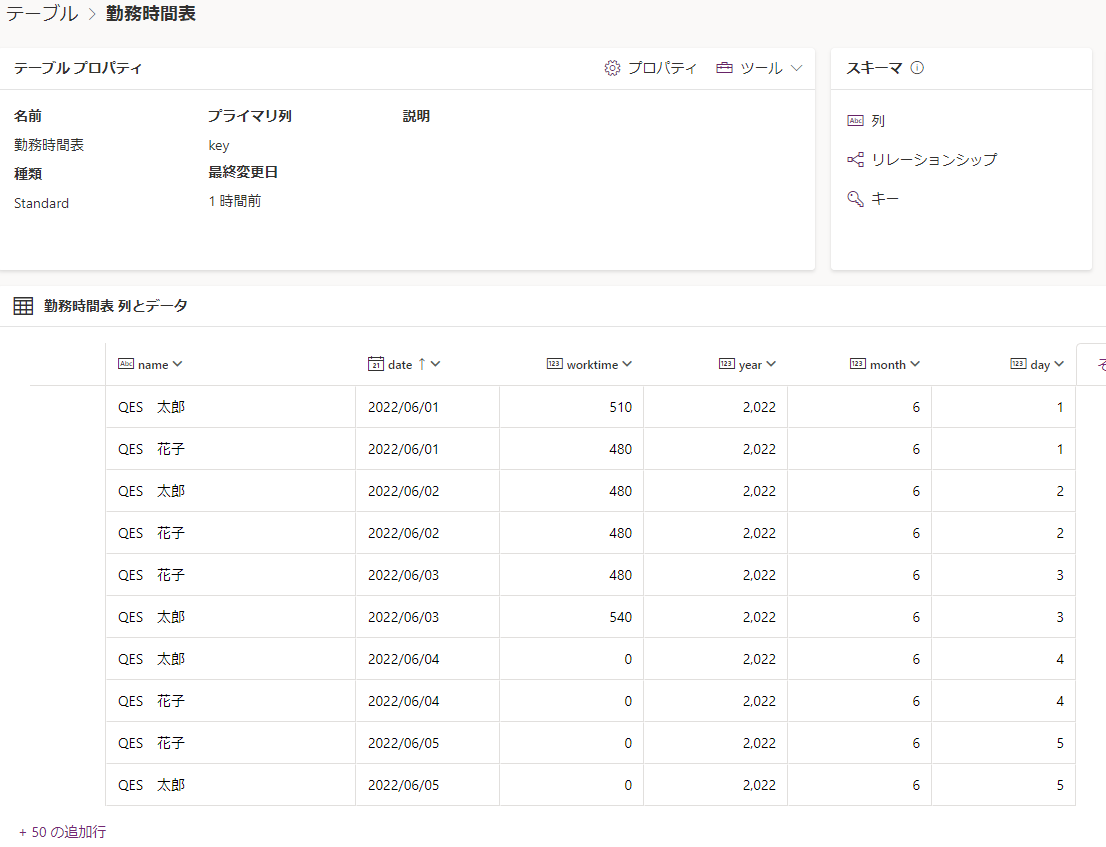Click the schema info icon
This screenshot has width=1106, height=847.
pyautogui.click(x=917, y=68)
